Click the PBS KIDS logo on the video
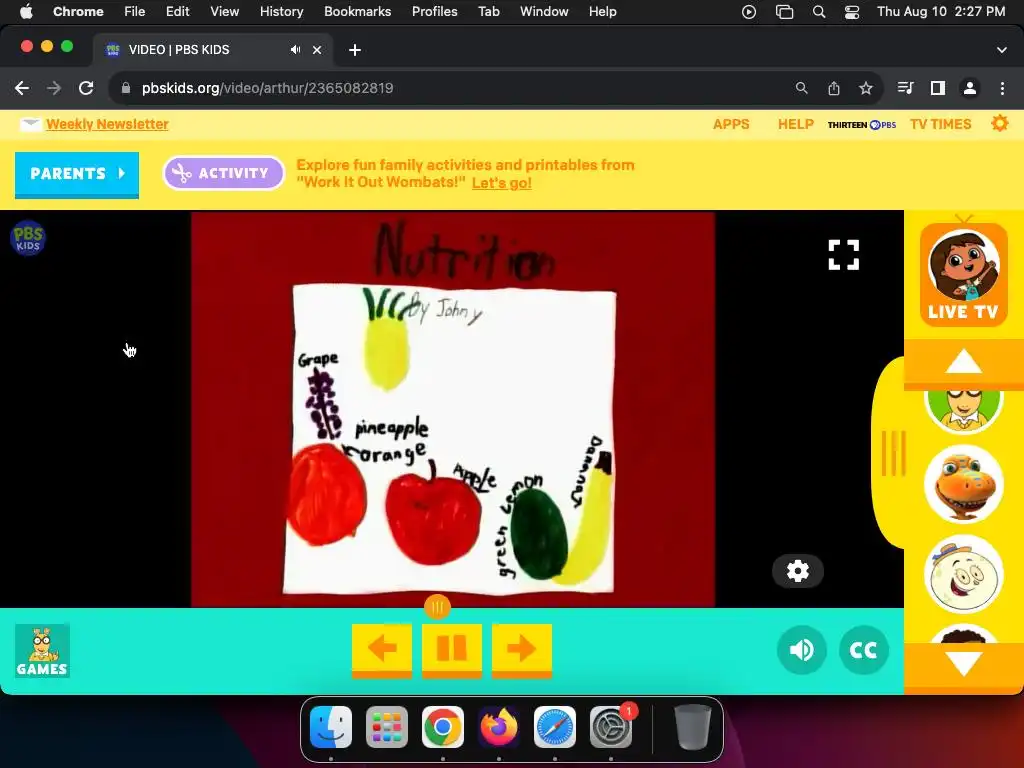1024x768 pixels. pos(27,238)
